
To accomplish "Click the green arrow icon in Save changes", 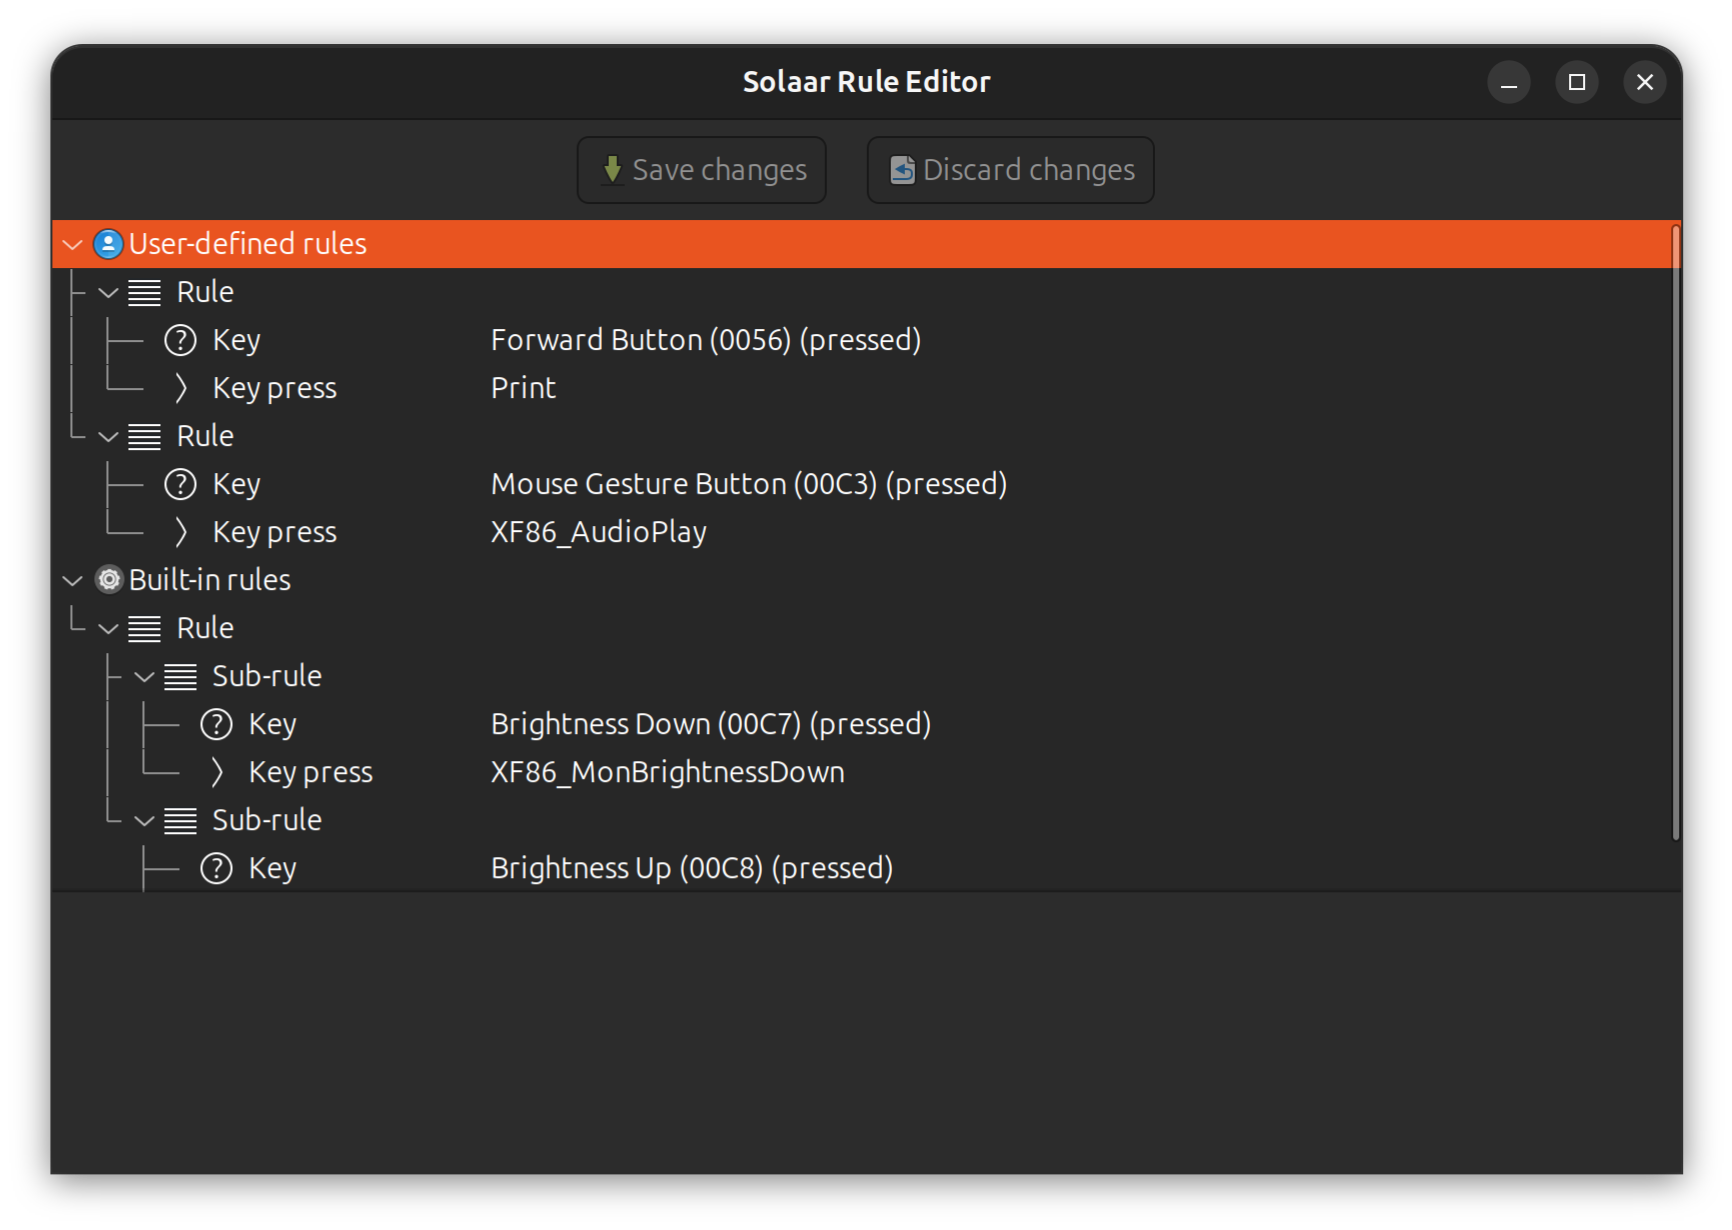I will coord(613,170).
